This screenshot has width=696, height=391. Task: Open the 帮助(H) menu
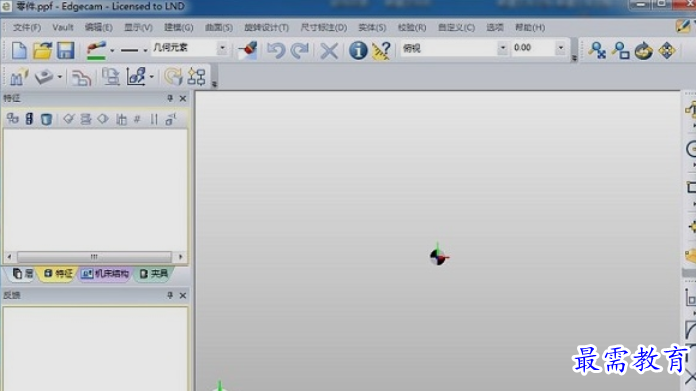pos(530,28)
